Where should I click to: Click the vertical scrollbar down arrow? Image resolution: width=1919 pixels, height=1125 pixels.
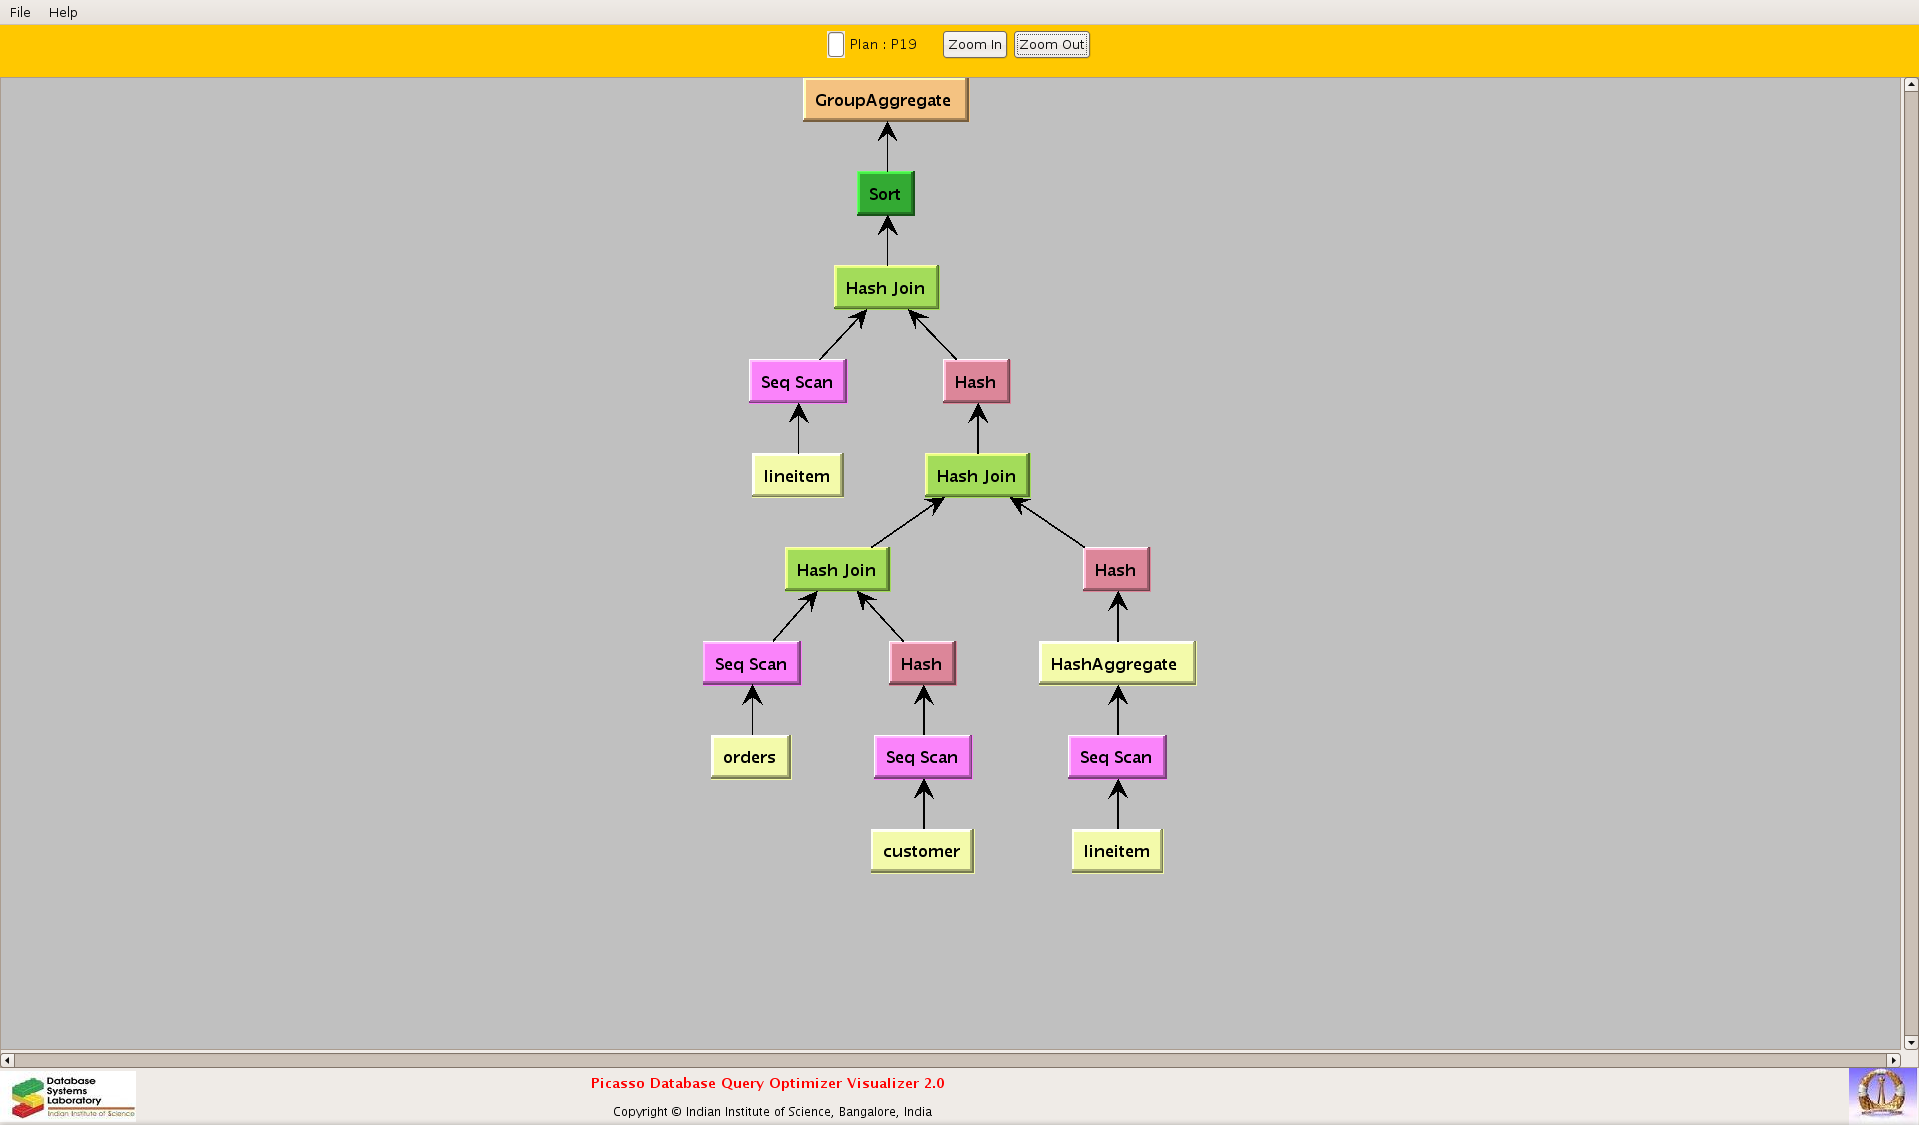coord(1910,1042)
